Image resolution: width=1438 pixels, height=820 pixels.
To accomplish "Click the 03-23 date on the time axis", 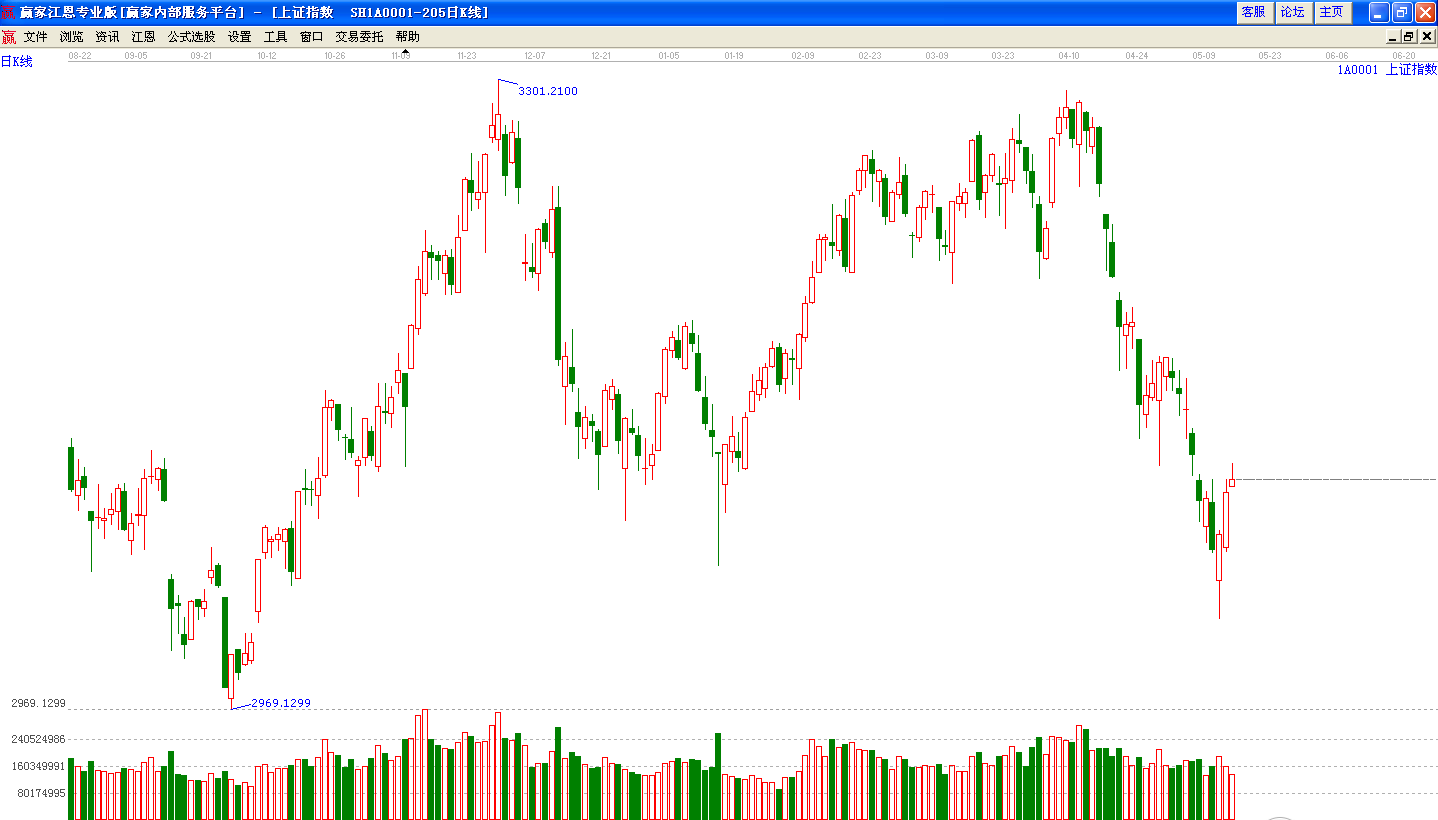I will [x=1003, y=56].
